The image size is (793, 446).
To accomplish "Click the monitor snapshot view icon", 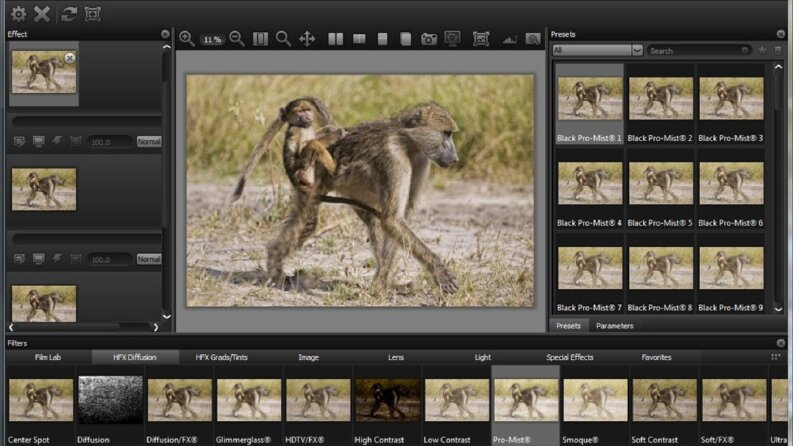I will [452, 38].
